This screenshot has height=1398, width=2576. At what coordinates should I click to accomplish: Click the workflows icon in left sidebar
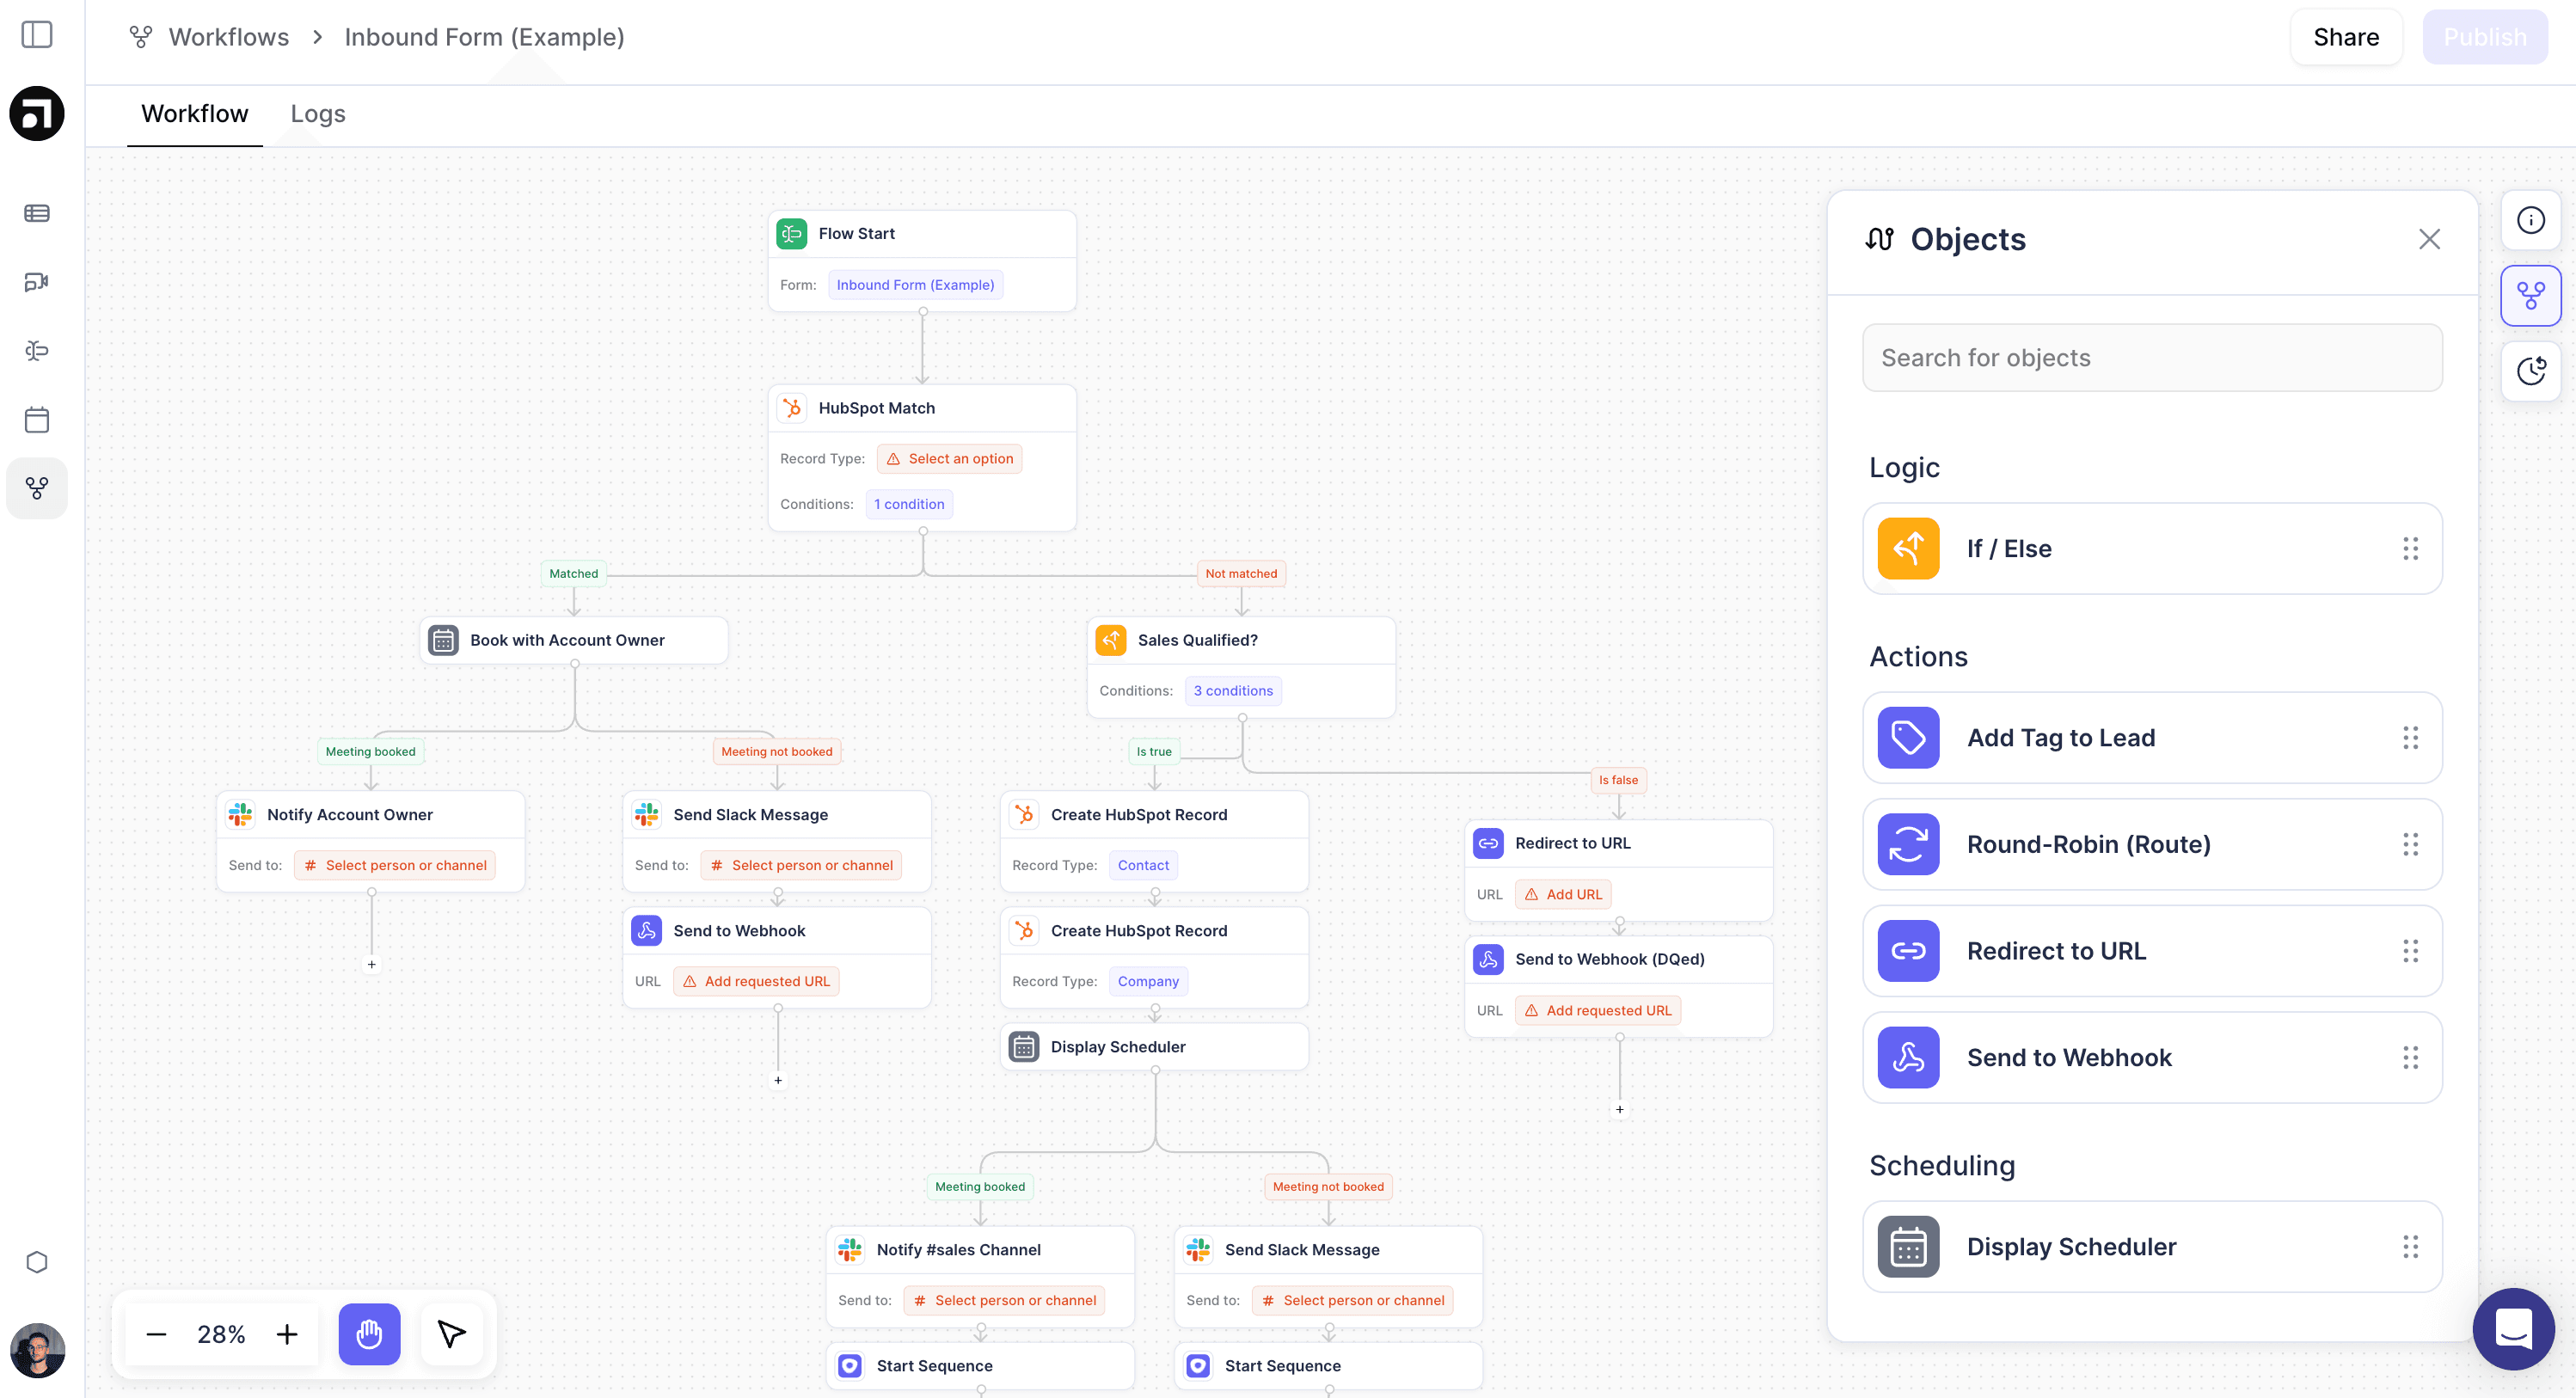37,488
